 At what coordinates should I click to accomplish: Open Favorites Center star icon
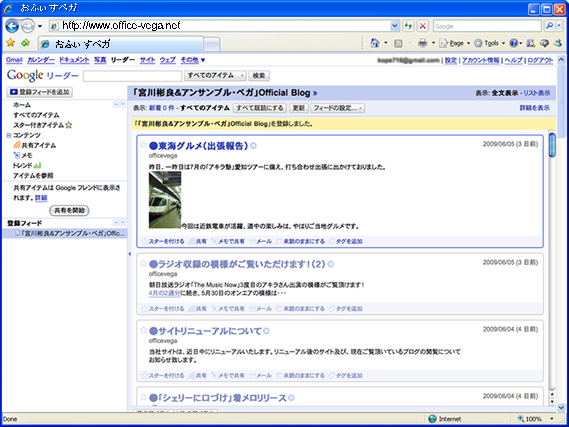coord(11,43)
